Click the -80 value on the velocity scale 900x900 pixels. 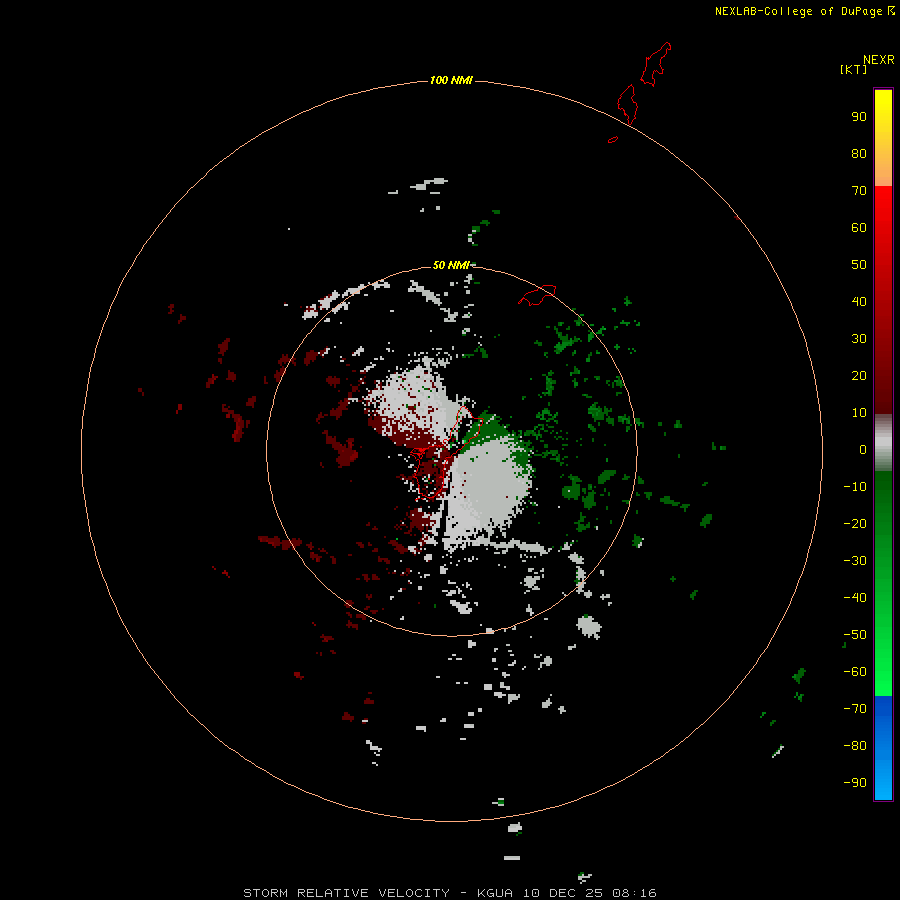click(855, 746)
